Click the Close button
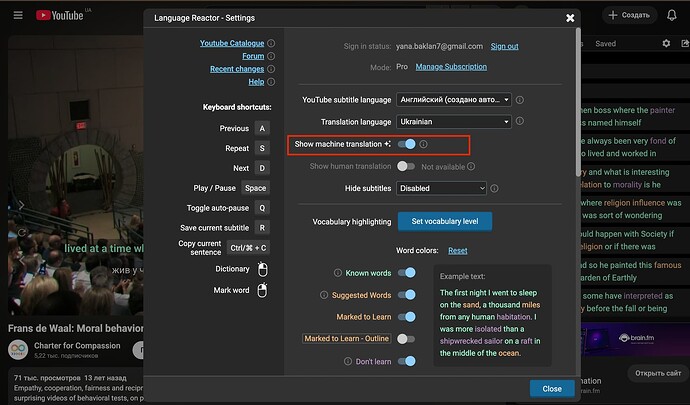Image resolution: width=690 pixels, height=405 pixels. pyautogui.click(x=552, y=389)
